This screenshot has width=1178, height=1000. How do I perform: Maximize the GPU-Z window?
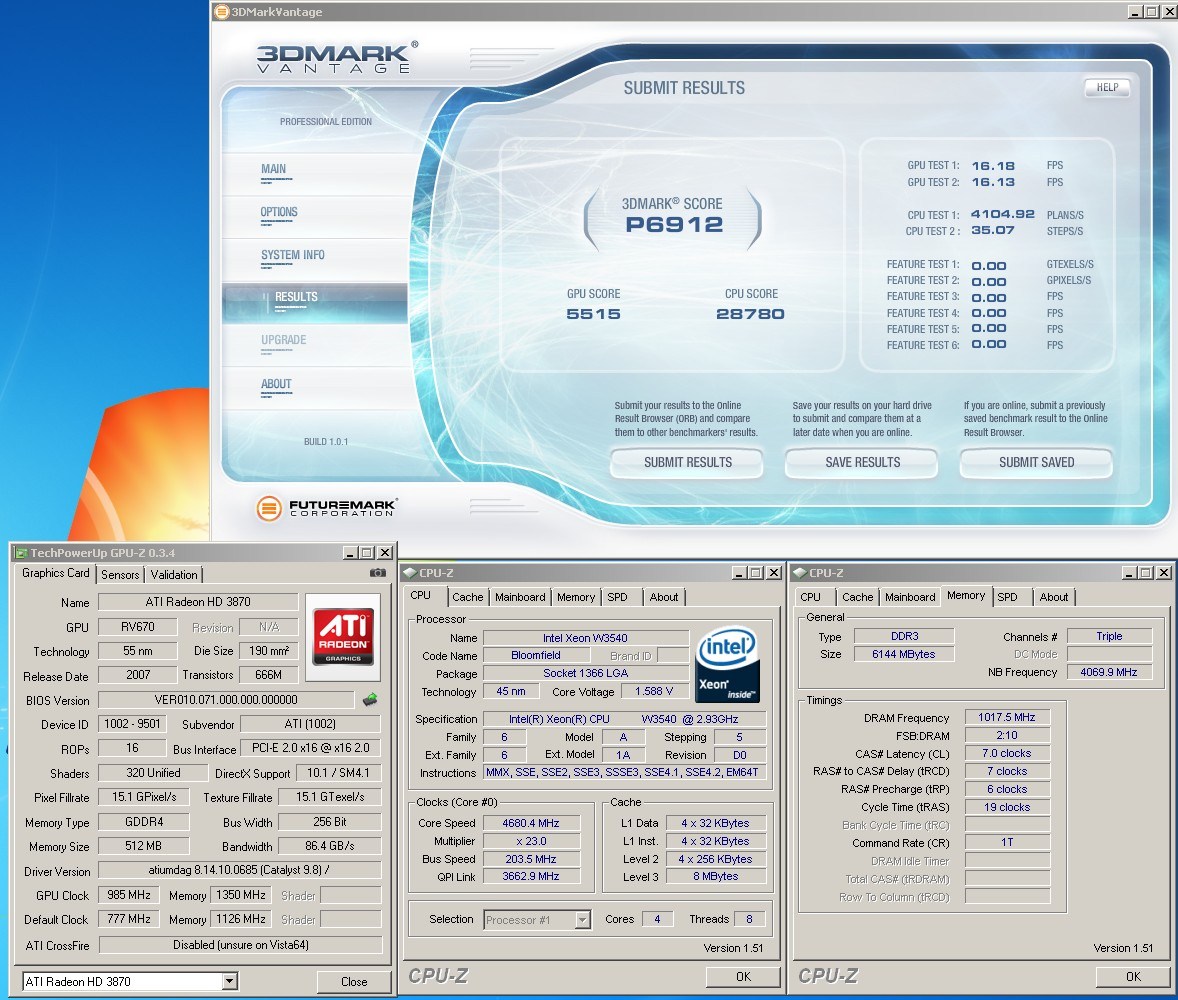(367, 553)
